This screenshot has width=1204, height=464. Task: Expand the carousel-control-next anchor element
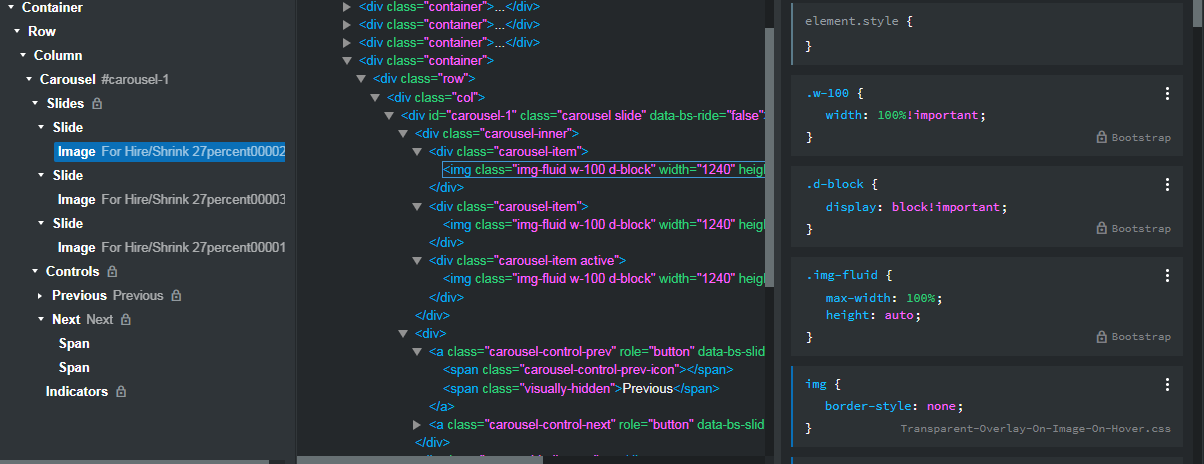[x=417, y=425]
